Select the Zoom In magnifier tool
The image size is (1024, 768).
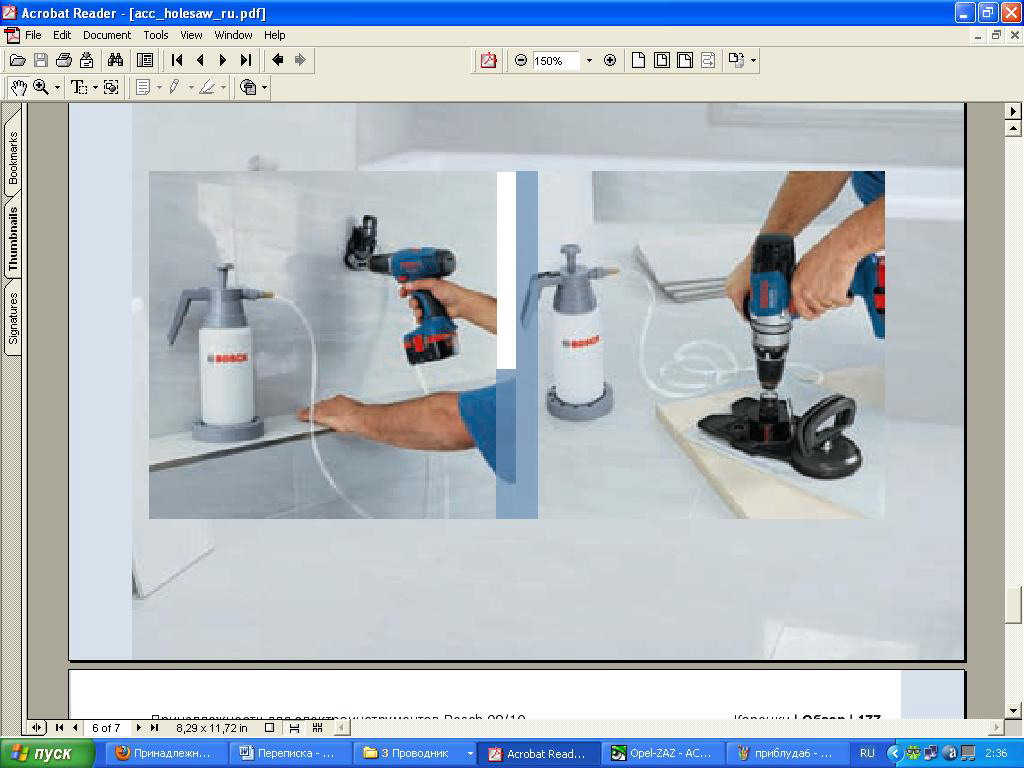point(41,88)
